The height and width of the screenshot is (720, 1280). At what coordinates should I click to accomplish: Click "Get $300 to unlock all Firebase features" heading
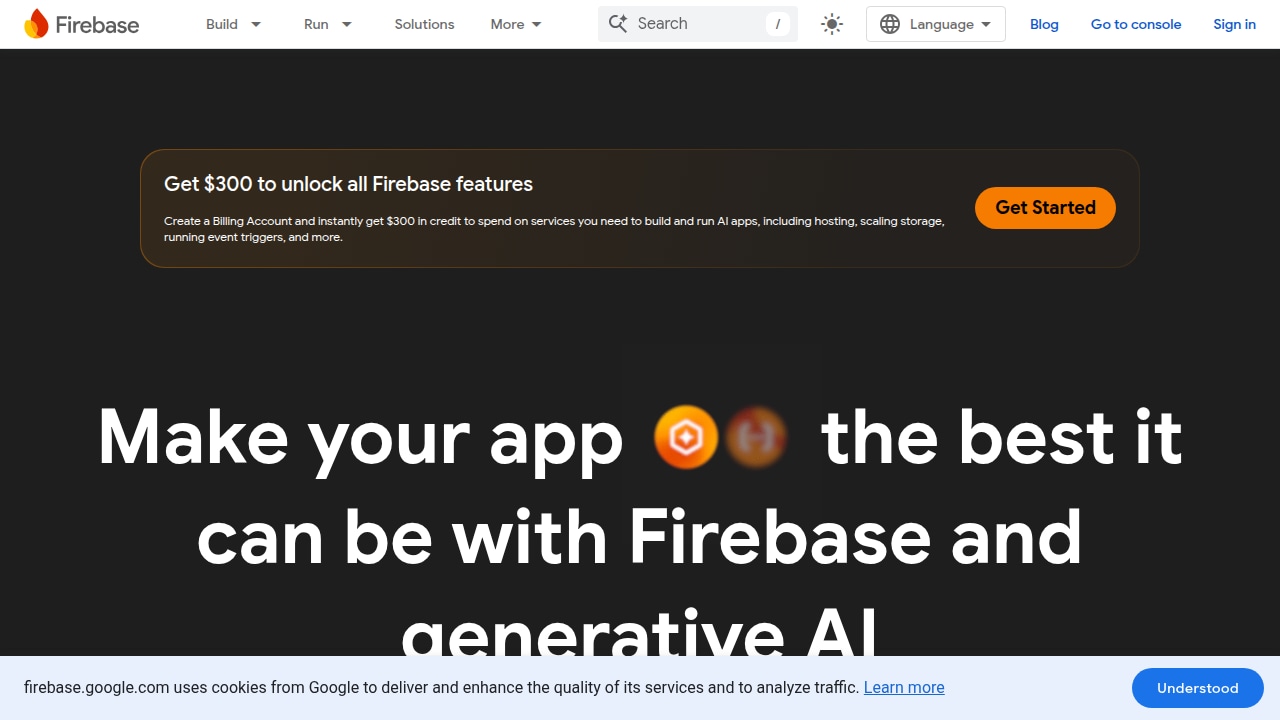pos(348,184)
